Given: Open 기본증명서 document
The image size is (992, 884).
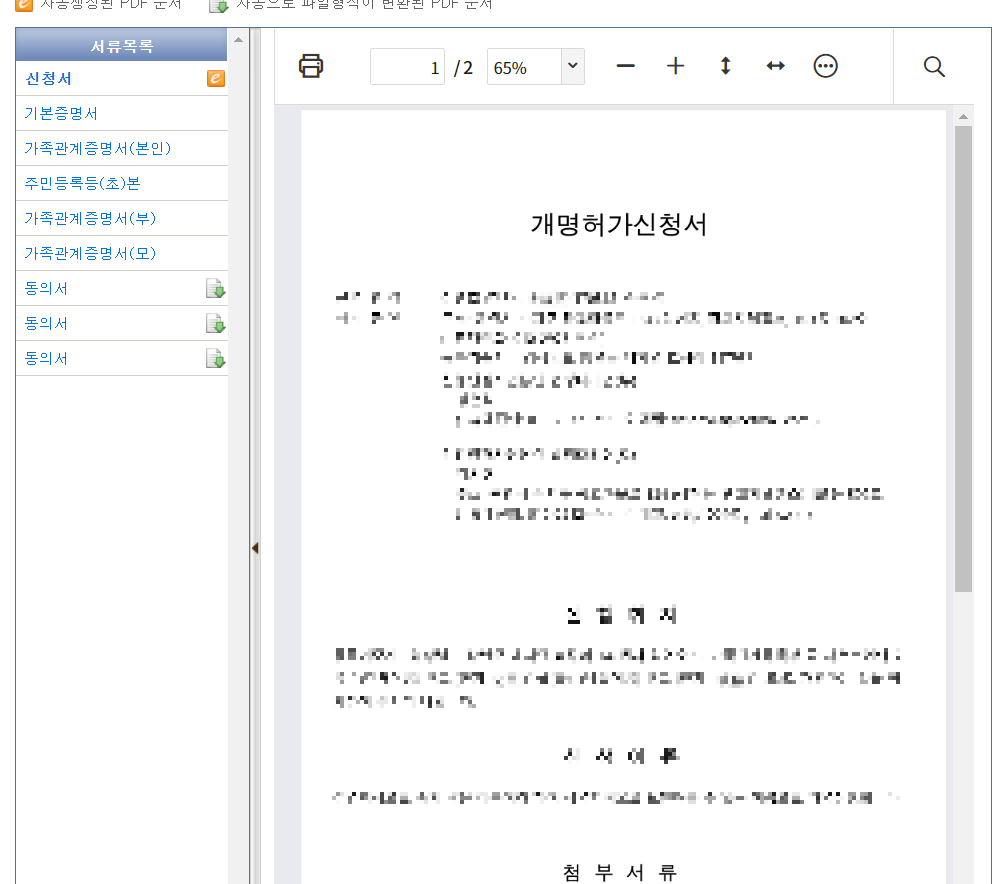Looking at the screenshot, I should [61, 113].
